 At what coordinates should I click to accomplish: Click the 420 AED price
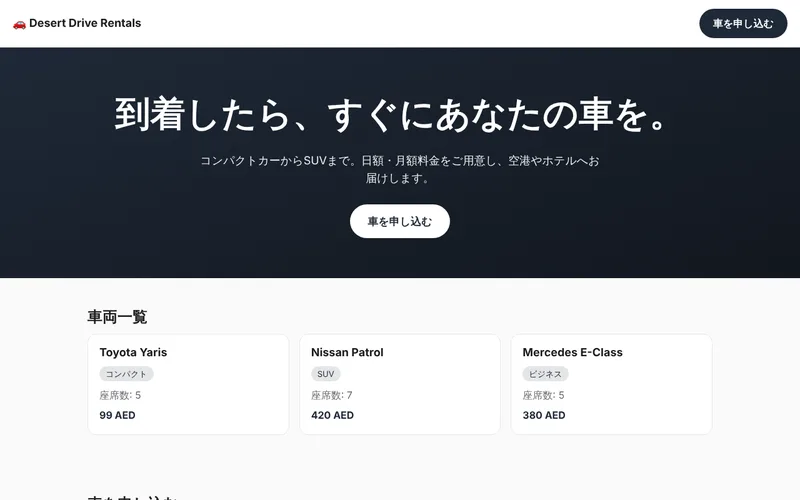(x=332, y=415)
